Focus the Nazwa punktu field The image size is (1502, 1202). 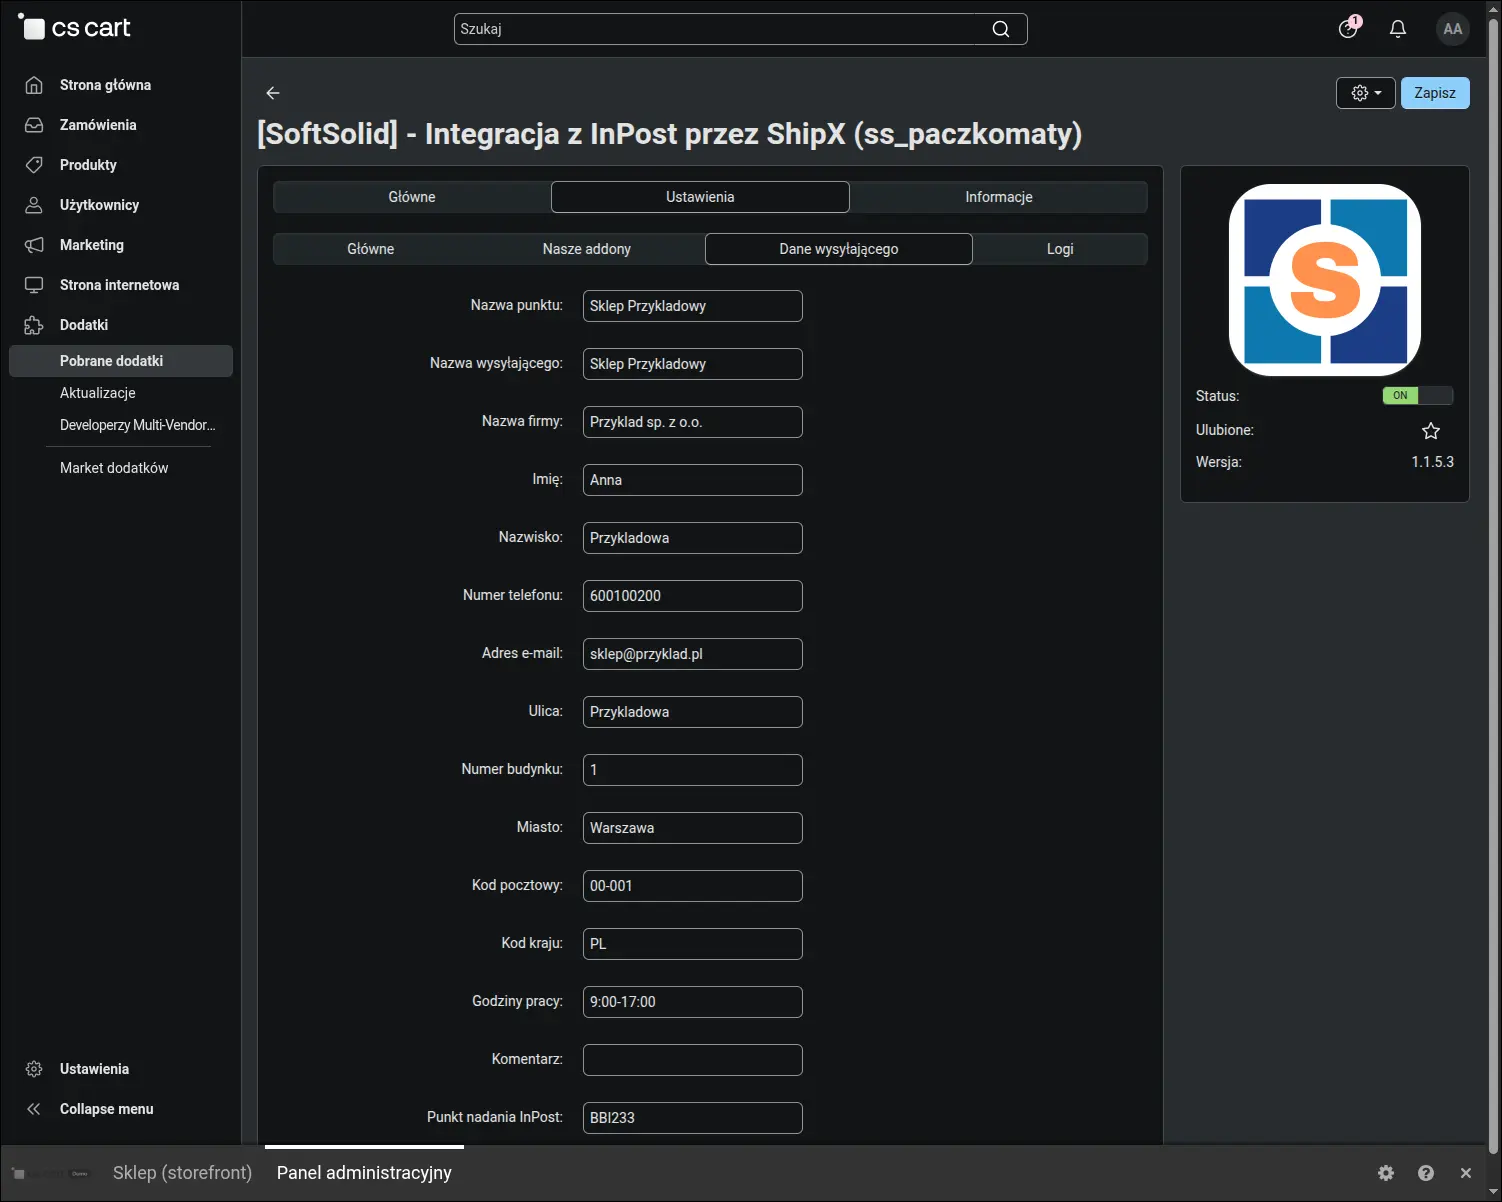693,306
